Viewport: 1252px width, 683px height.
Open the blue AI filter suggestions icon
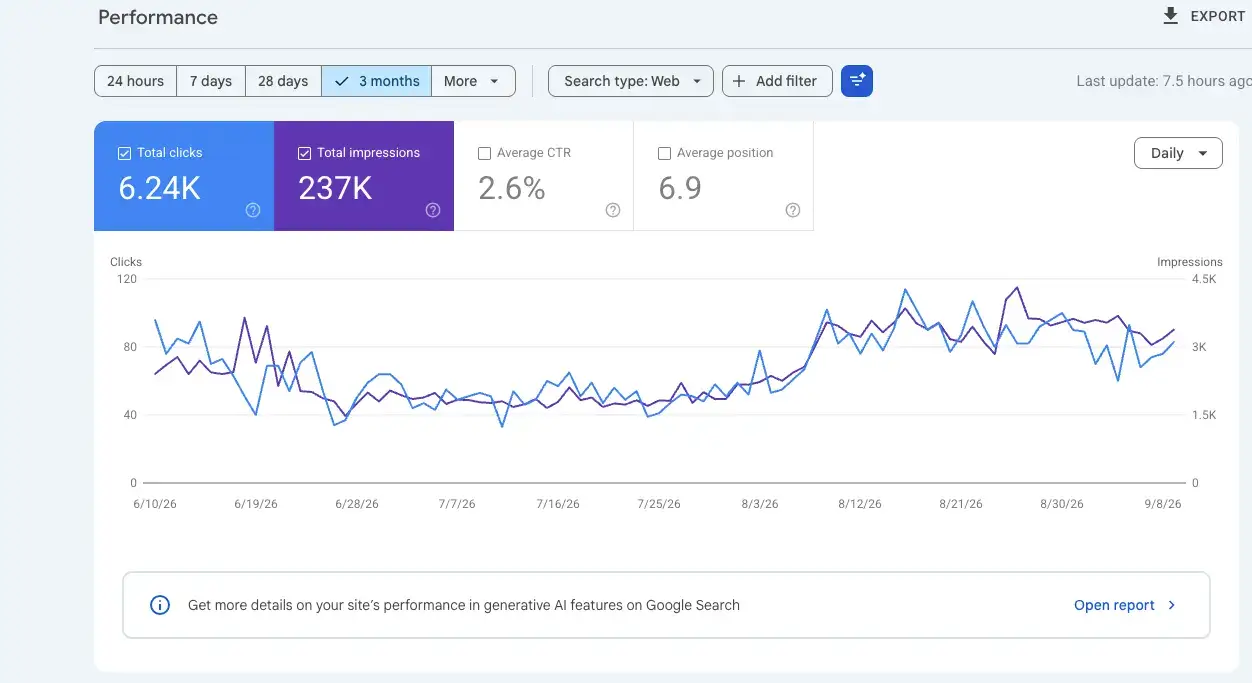[x=857, y=81]
